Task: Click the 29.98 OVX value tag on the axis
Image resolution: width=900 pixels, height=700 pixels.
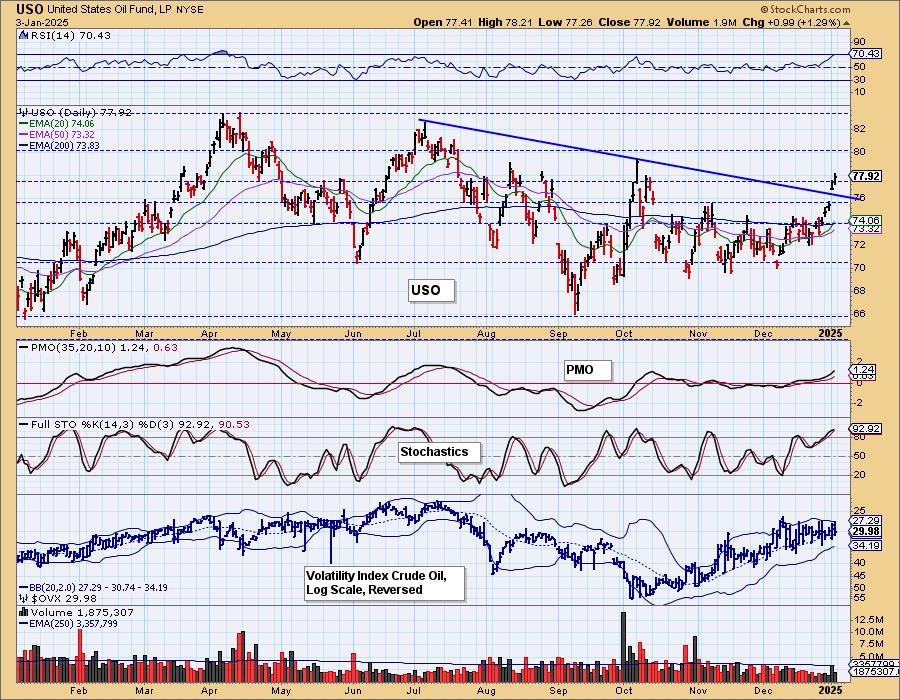Action: pyautogui.click(x=866, y=531)
